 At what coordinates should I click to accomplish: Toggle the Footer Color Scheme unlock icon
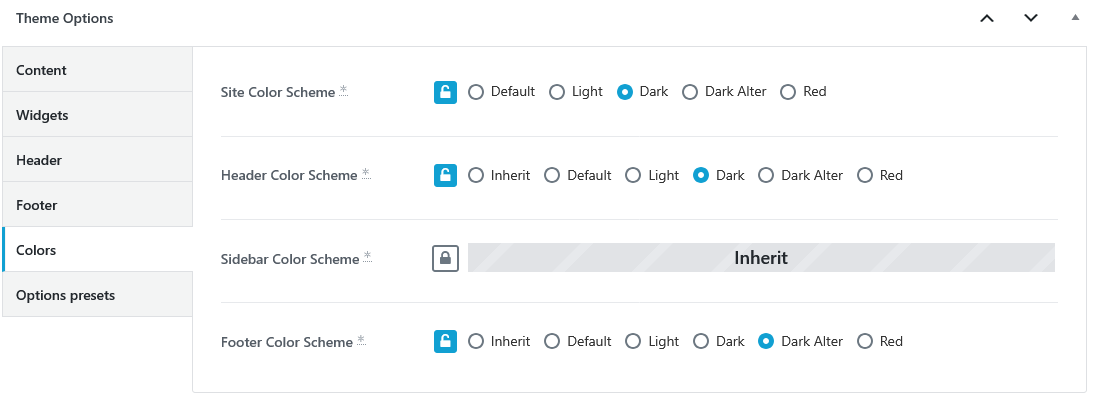pos(445,342)
